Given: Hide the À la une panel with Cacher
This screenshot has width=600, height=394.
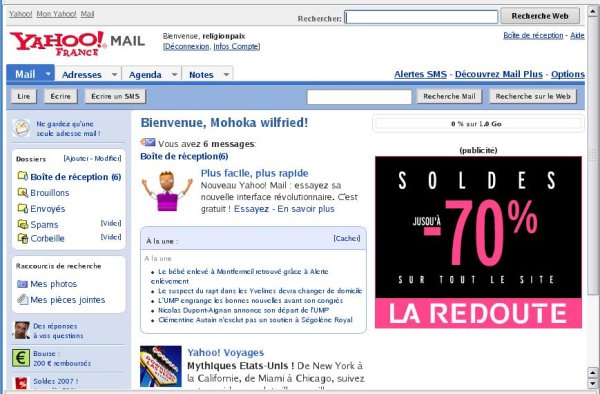Looking at the screenshot, I should (x=346, y=238).
